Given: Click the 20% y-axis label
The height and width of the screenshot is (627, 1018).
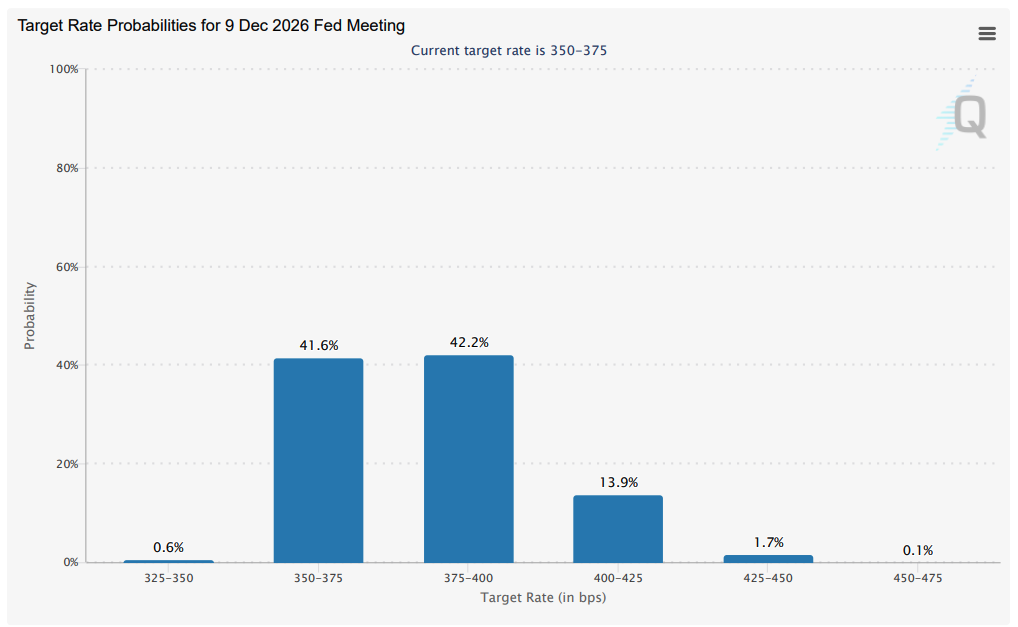Looking at the screenshot, I should pyautogui.click(x=67, y=464).
